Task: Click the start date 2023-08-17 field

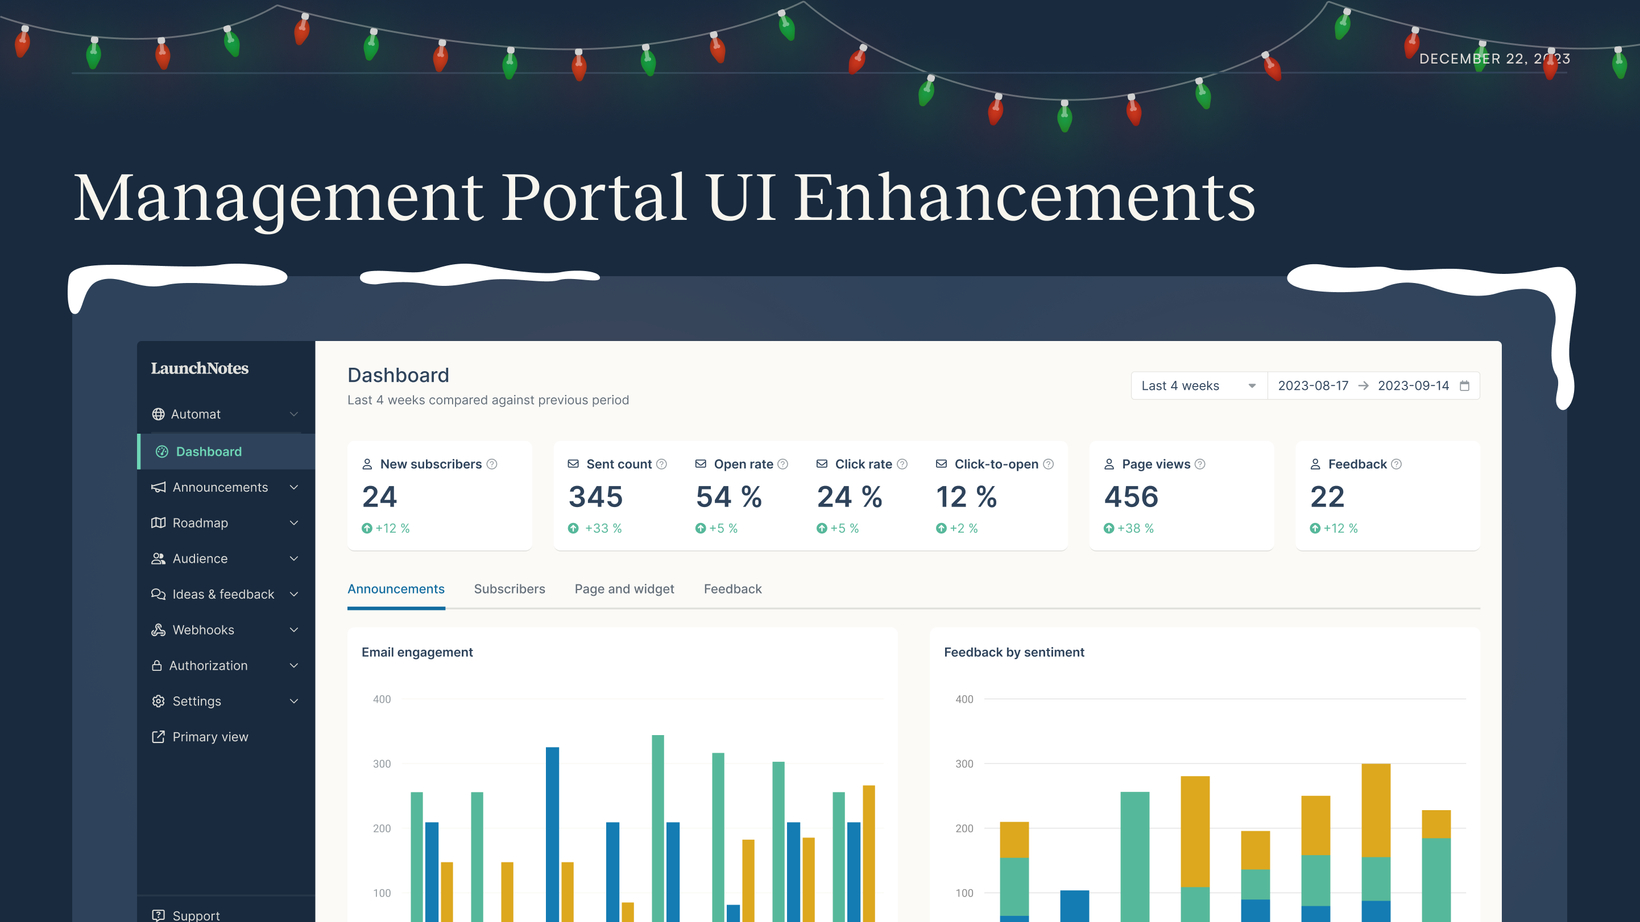Action: pyautogui.click(x=1313, y=386)
